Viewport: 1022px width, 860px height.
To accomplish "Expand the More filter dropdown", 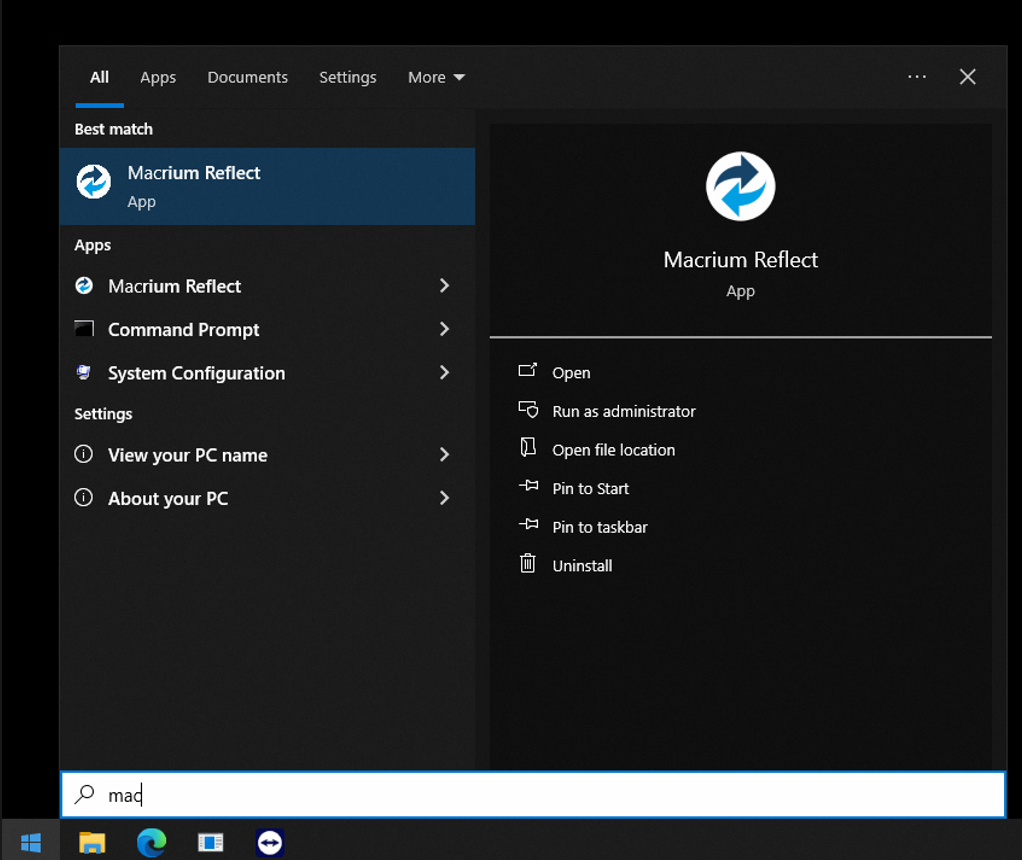I will (x=436, y=77).
